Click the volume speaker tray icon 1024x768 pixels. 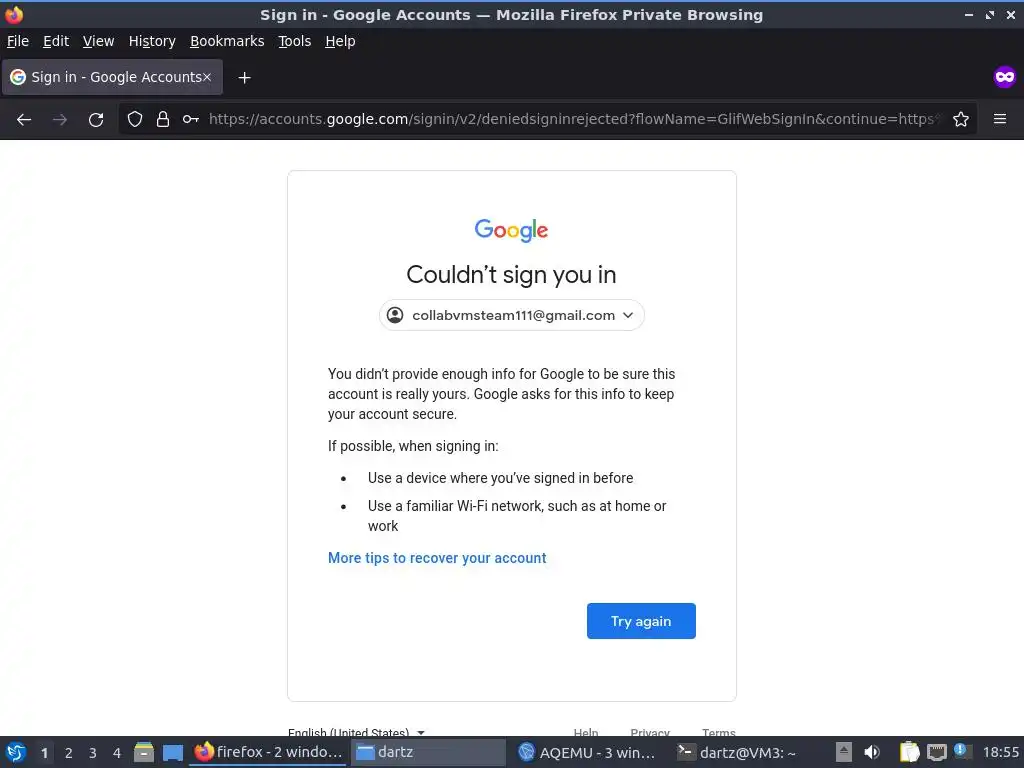pyautogui.click(x=872, y=752)
